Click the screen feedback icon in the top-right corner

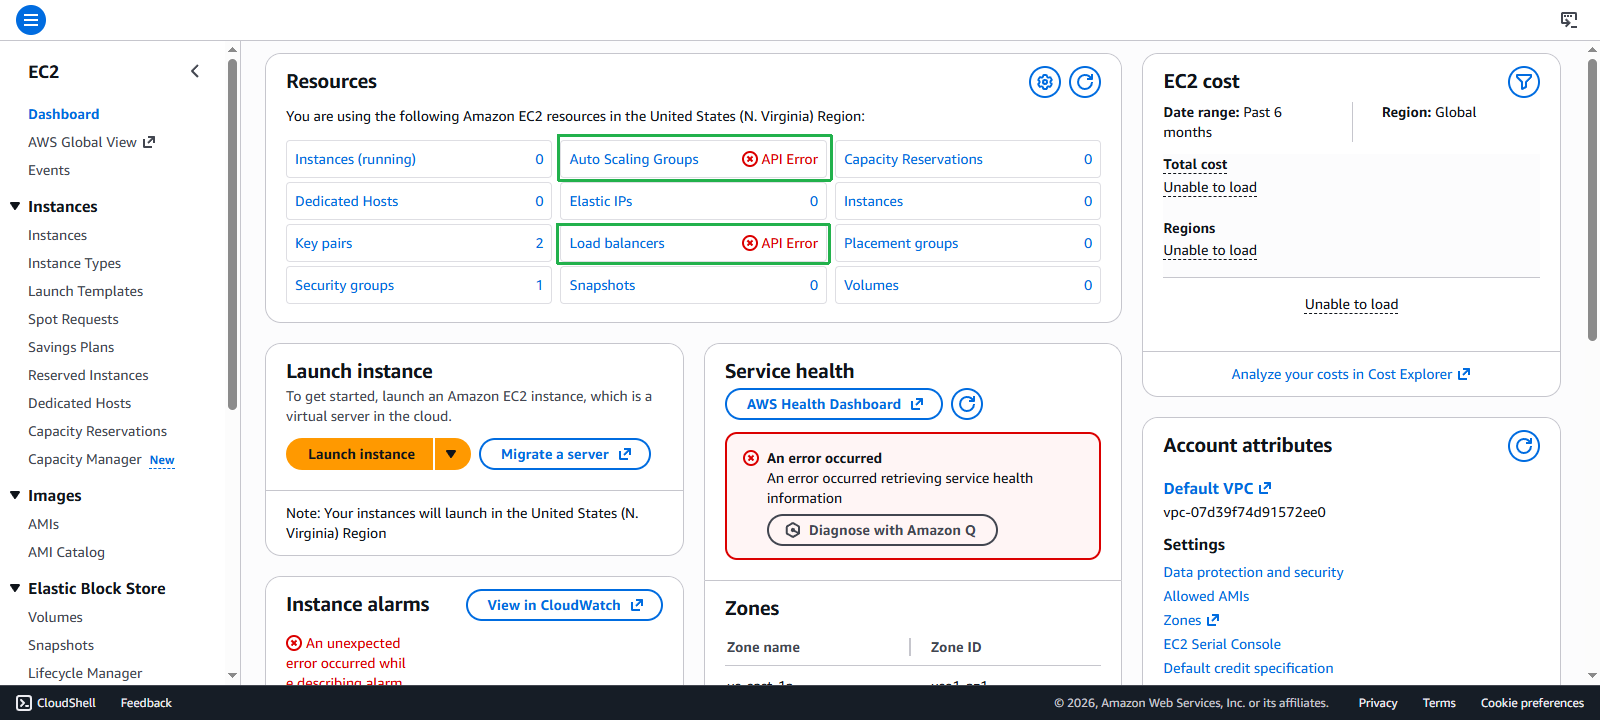pyautogui.click(x=1569, y=19)
